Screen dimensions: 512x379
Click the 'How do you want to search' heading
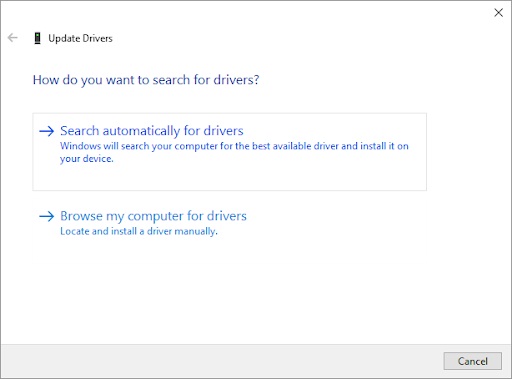point(146,80)
